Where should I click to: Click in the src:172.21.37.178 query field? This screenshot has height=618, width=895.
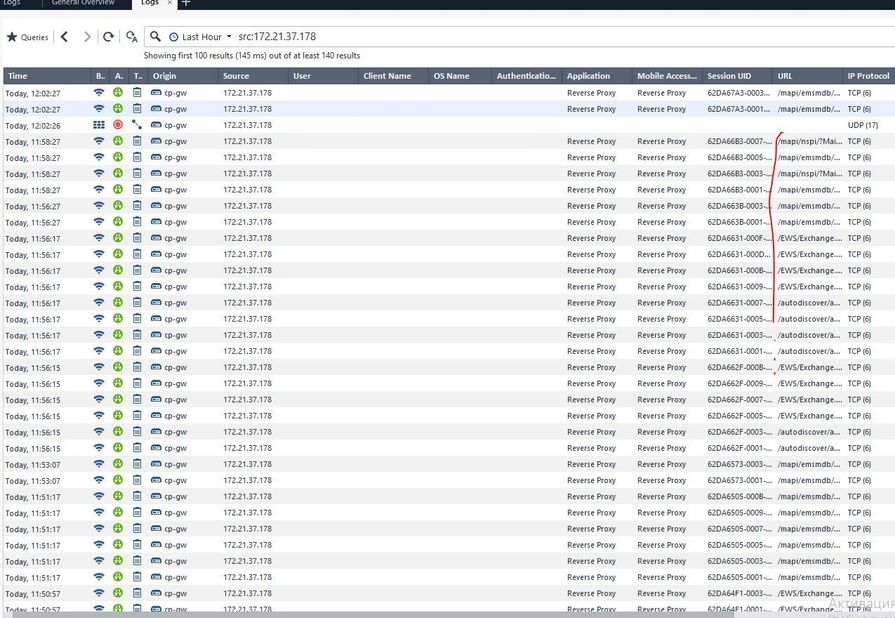(500, 37)
